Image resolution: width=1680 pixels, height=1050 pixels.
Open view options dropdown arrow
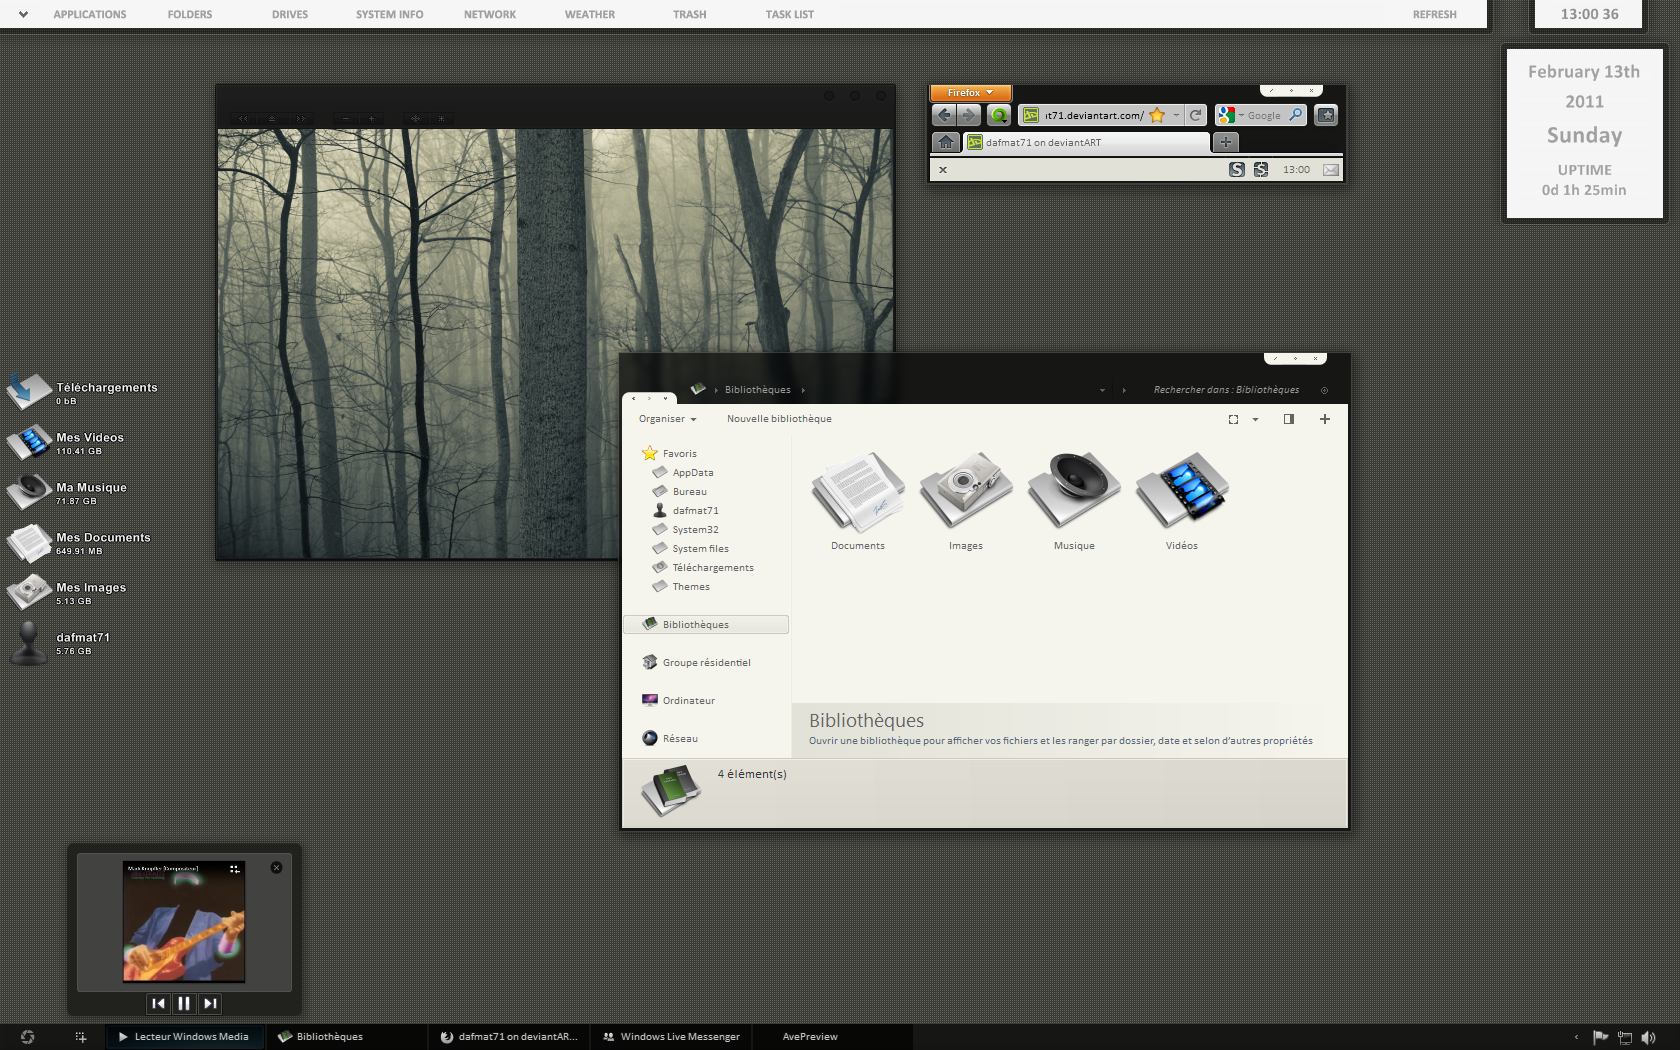point(1255,419)
